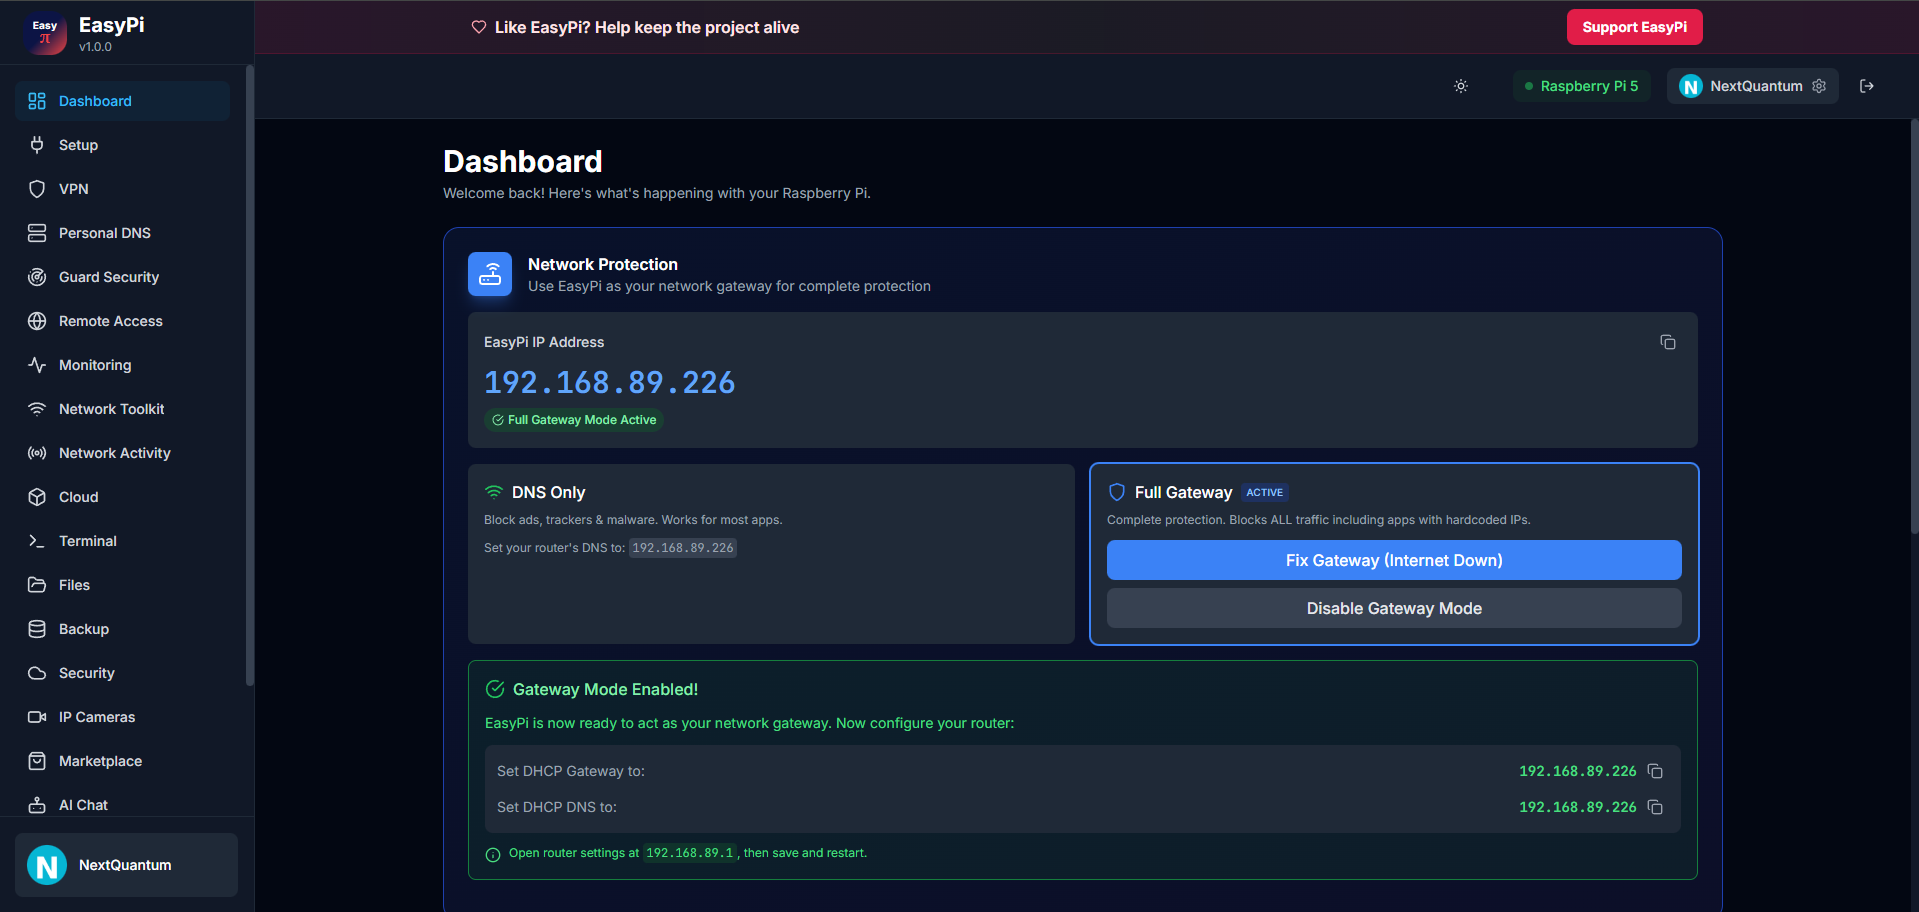The width and height of the screenshot is (1919, 912).
Task: Click the Cloud cube icon
Action: pos(37,497)
